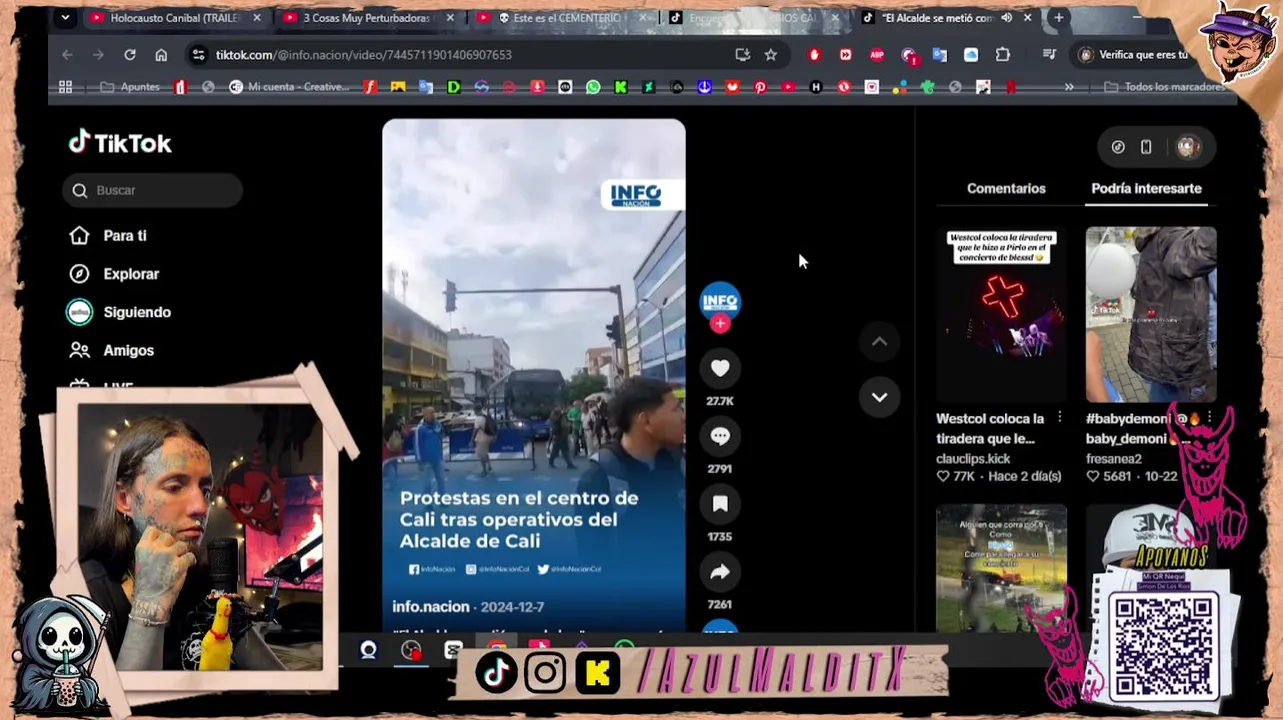Switch to El Alcalde se metió tab

pyautogui.click(x=937, y=18)
